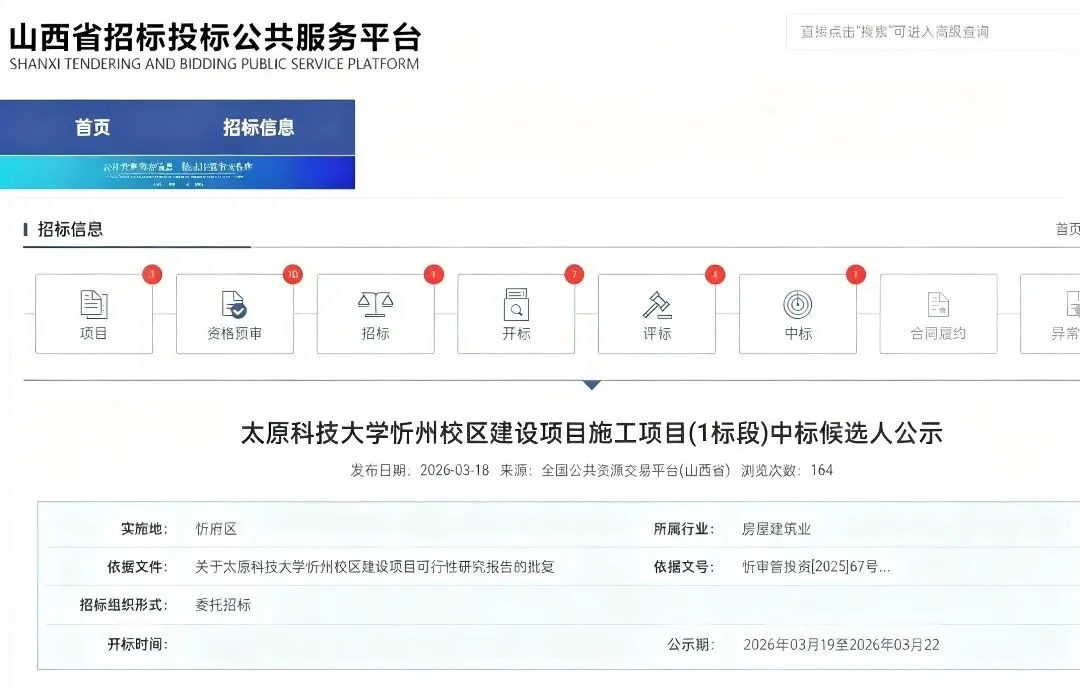Click the red badge on 开标 card
The image size is (1080, 688).
(x=574, y=274)
